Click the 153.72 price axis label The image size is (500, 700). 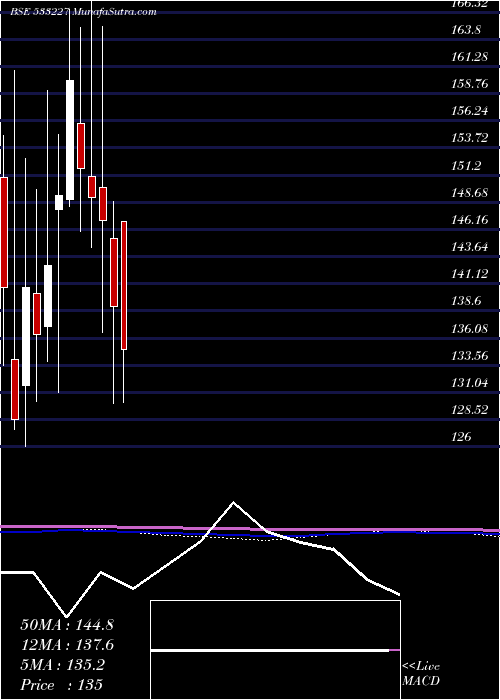click(x=470, y=138)
